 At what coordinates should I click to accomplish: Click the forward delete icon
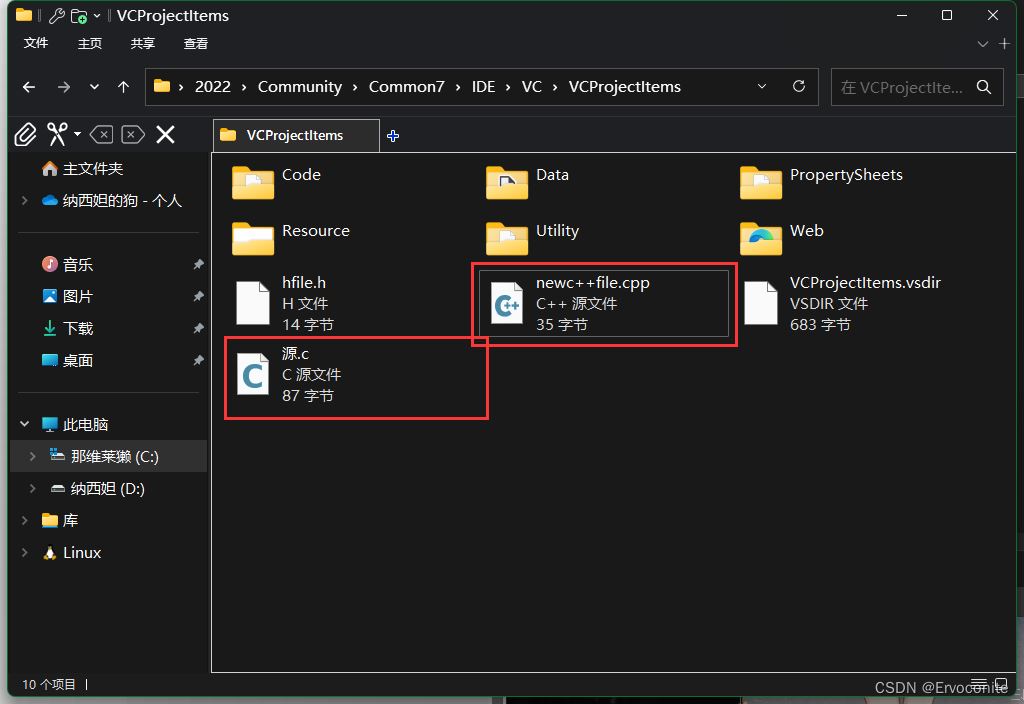pyautogui.click(x=133, y=135)
